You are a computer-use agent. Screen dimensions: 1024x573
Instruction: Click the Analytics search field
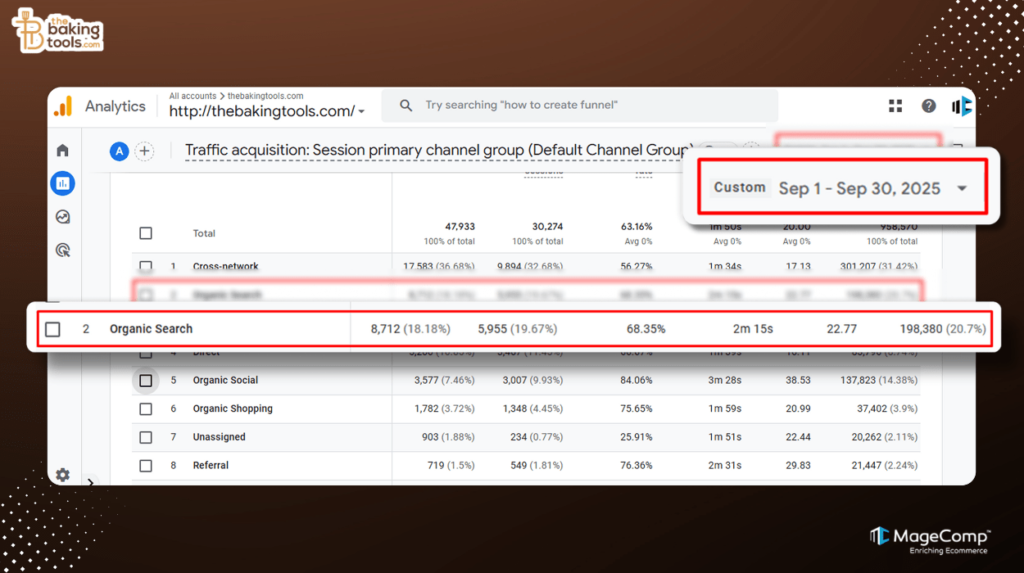pyautogui.click(x=585, y=106)
